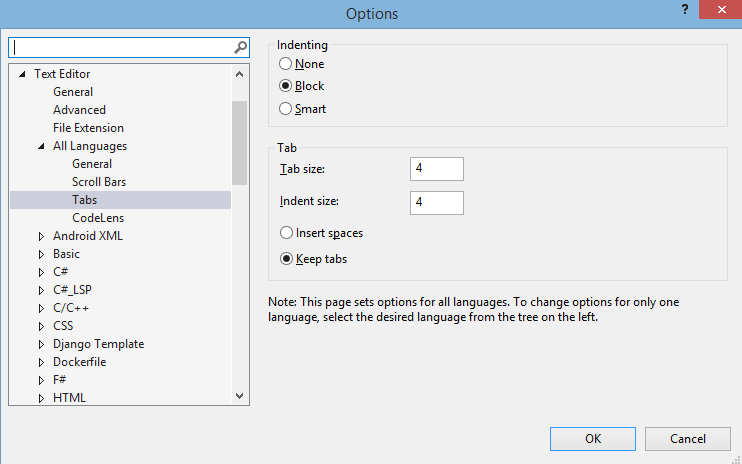Expand the Django Template node
Screen dimensions: 742x464
[41, 344]
